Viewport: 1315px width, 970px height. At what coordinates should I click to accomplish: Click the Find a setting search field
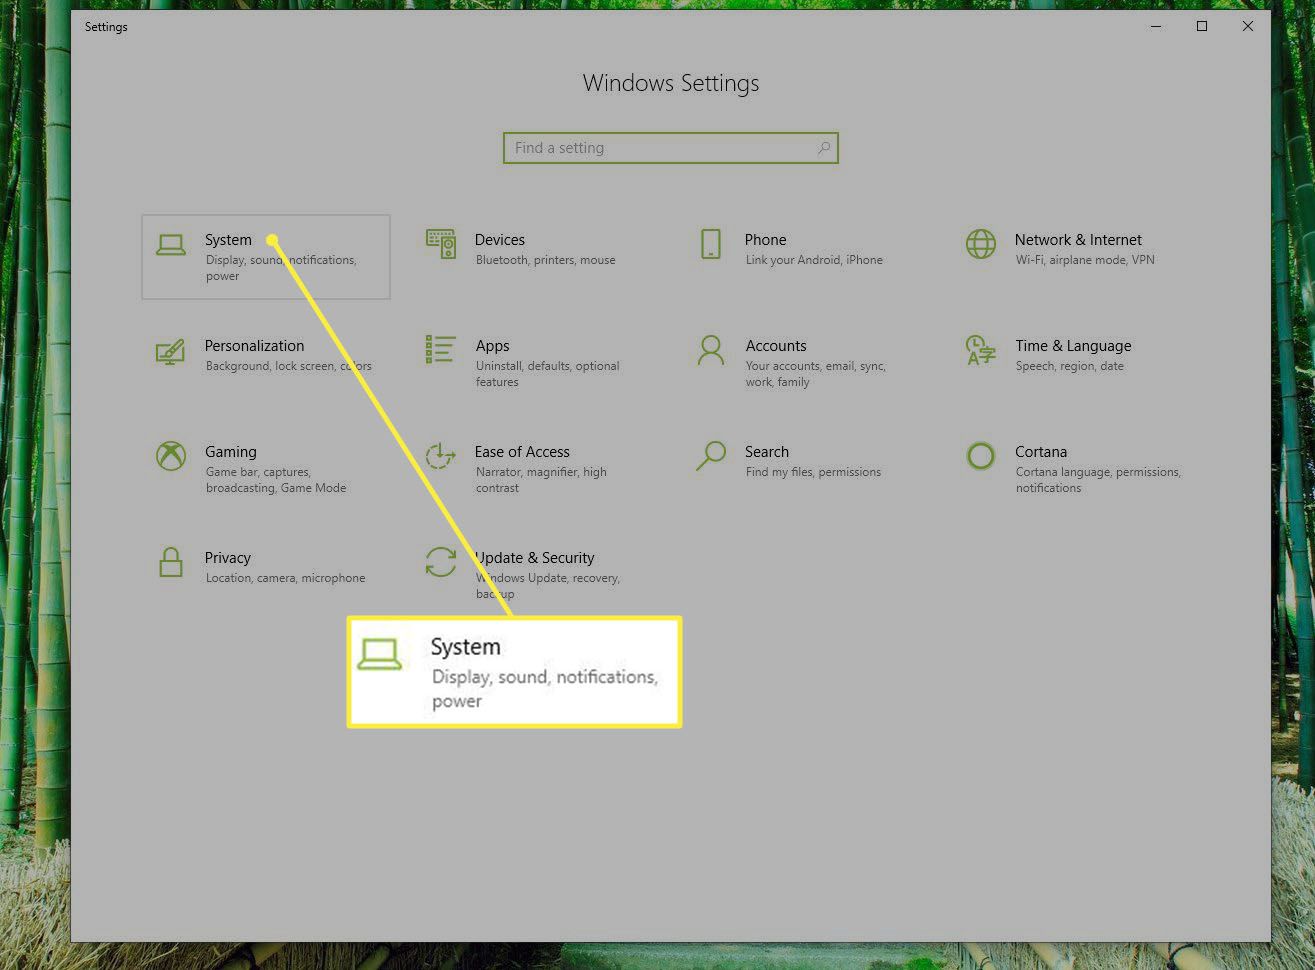point(670,148)
